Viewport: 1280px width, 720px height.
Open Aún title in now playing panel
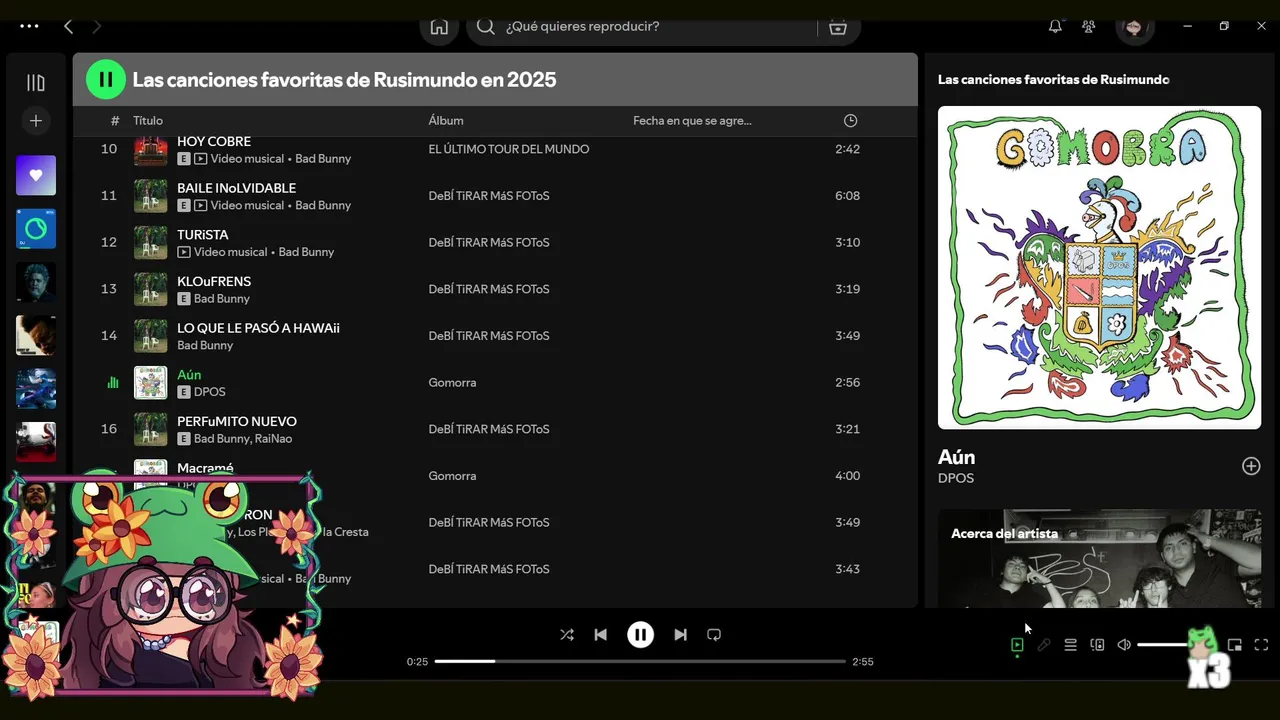957,457
